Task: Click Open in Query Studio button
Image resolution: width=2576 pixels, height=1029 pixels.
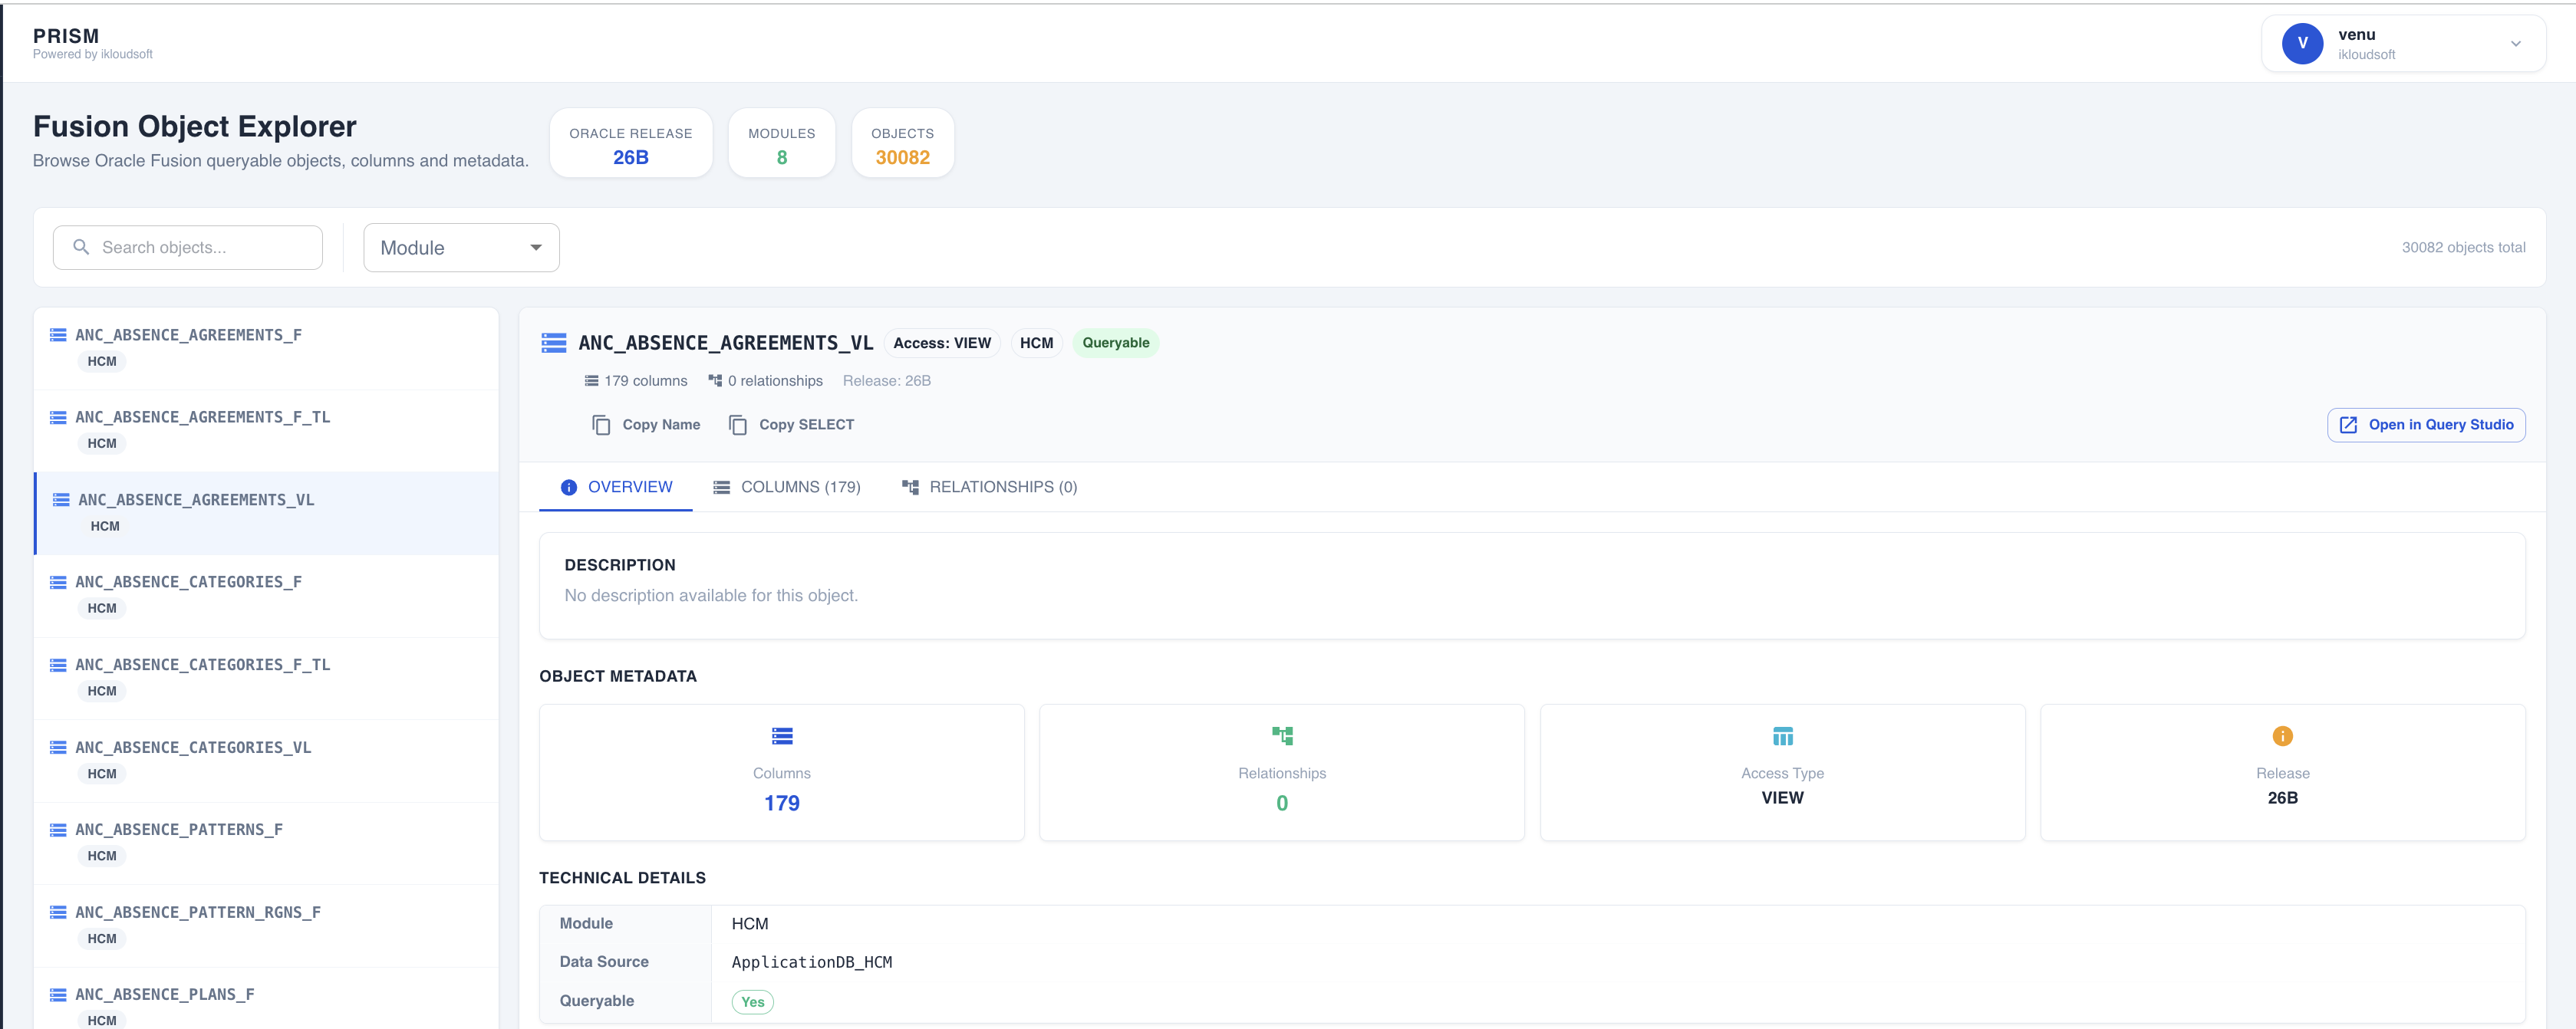Action: coord(2426,425)
